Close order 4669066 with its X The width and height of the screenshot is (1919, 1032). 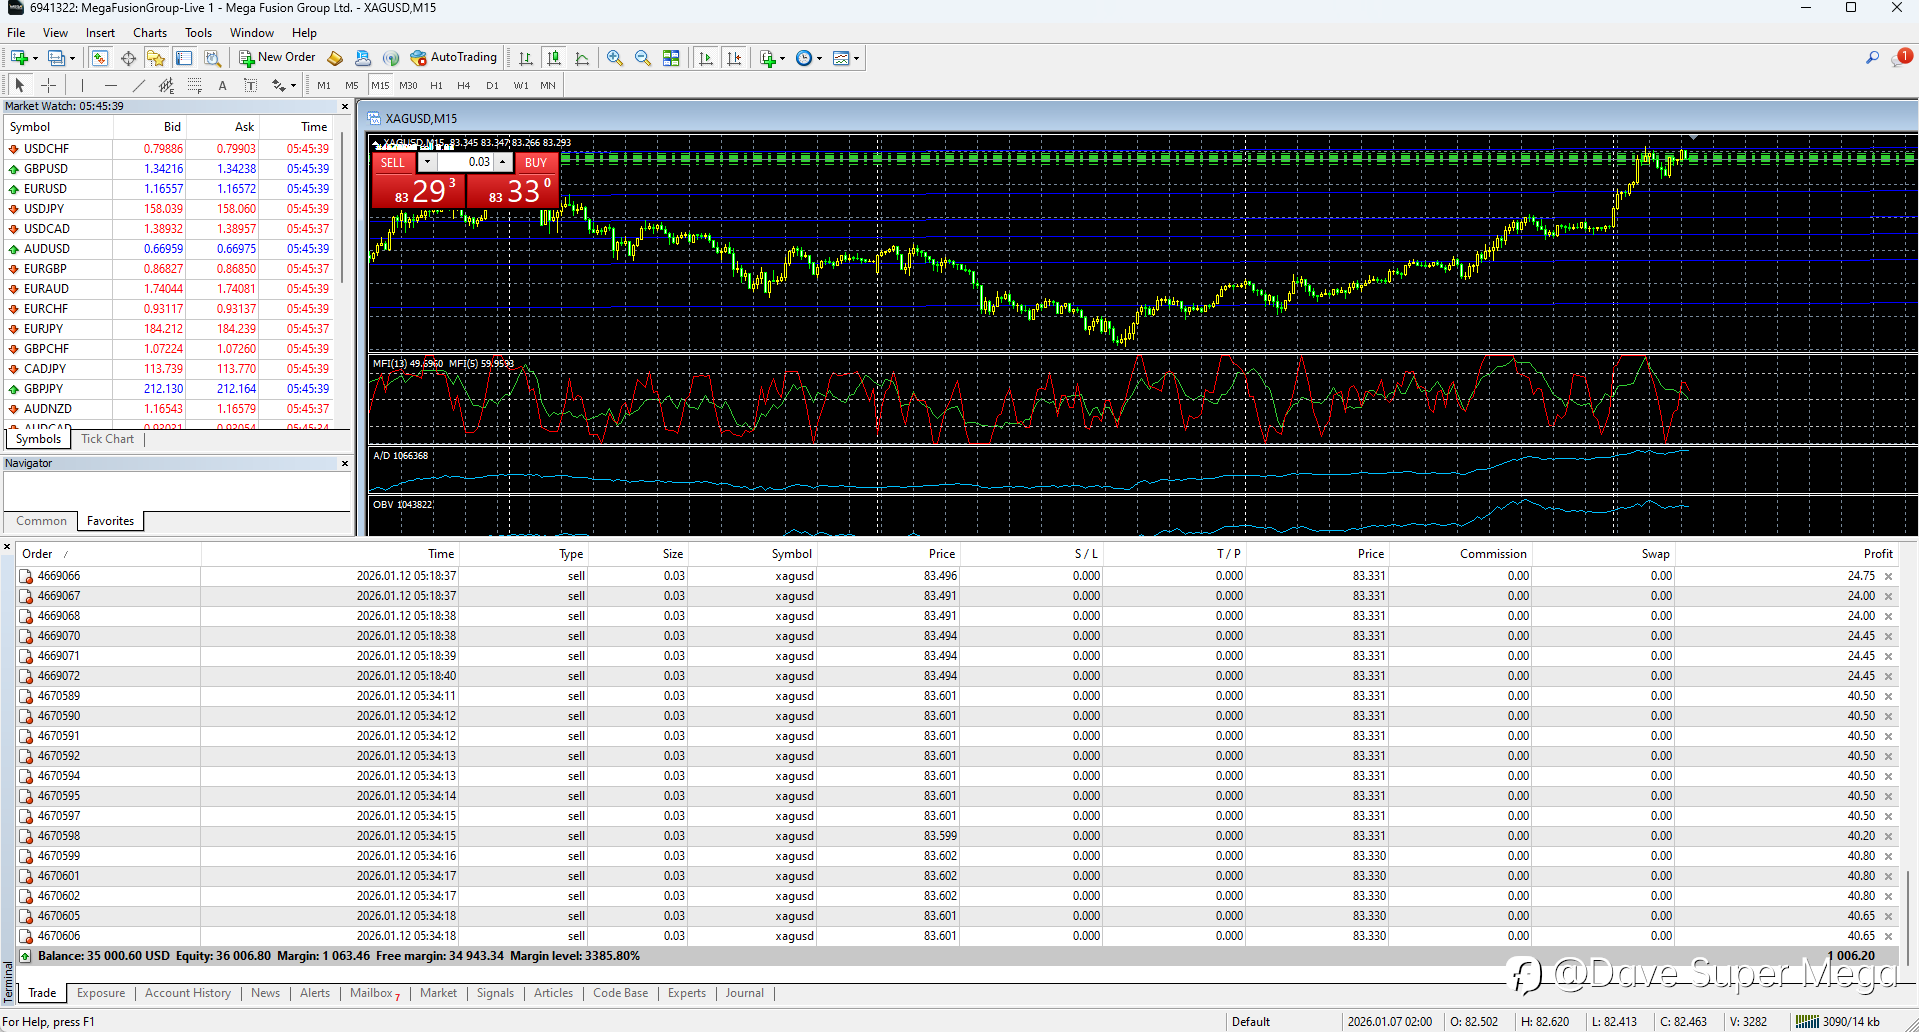[x=1889, y=576]
